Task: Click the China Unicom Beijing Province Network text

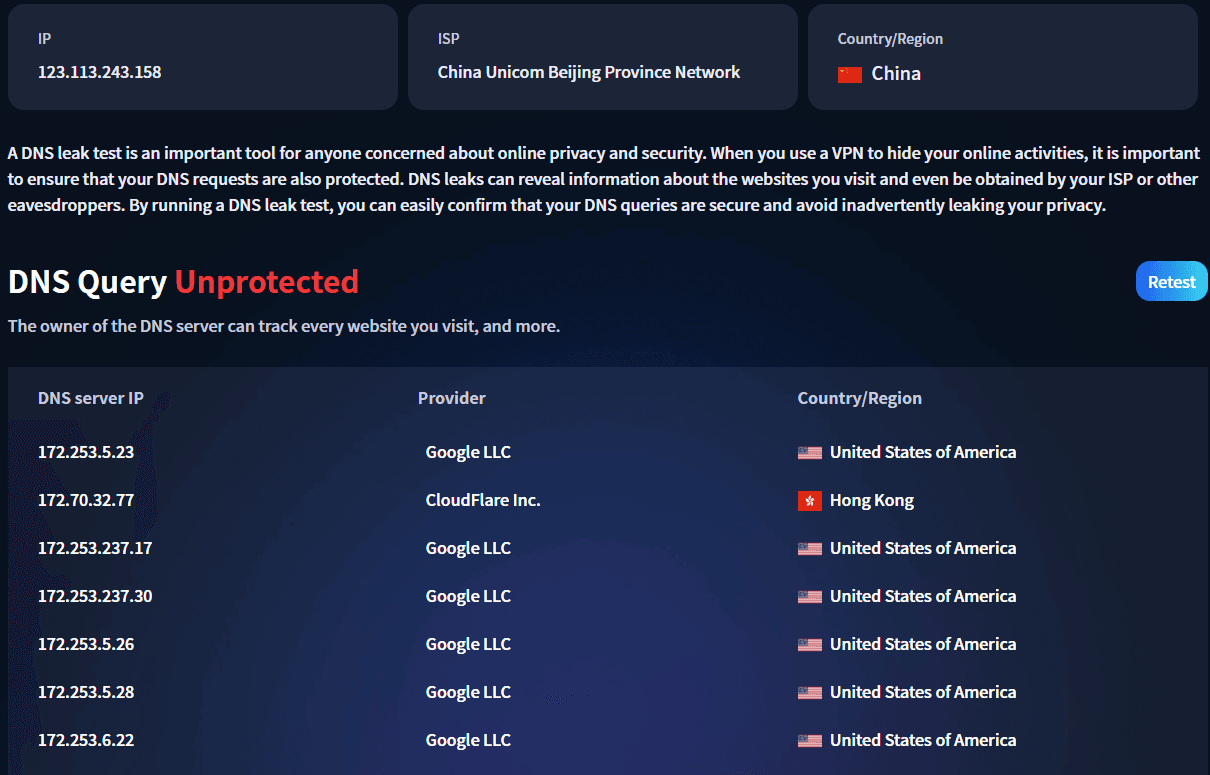Action: click(589, 72)
